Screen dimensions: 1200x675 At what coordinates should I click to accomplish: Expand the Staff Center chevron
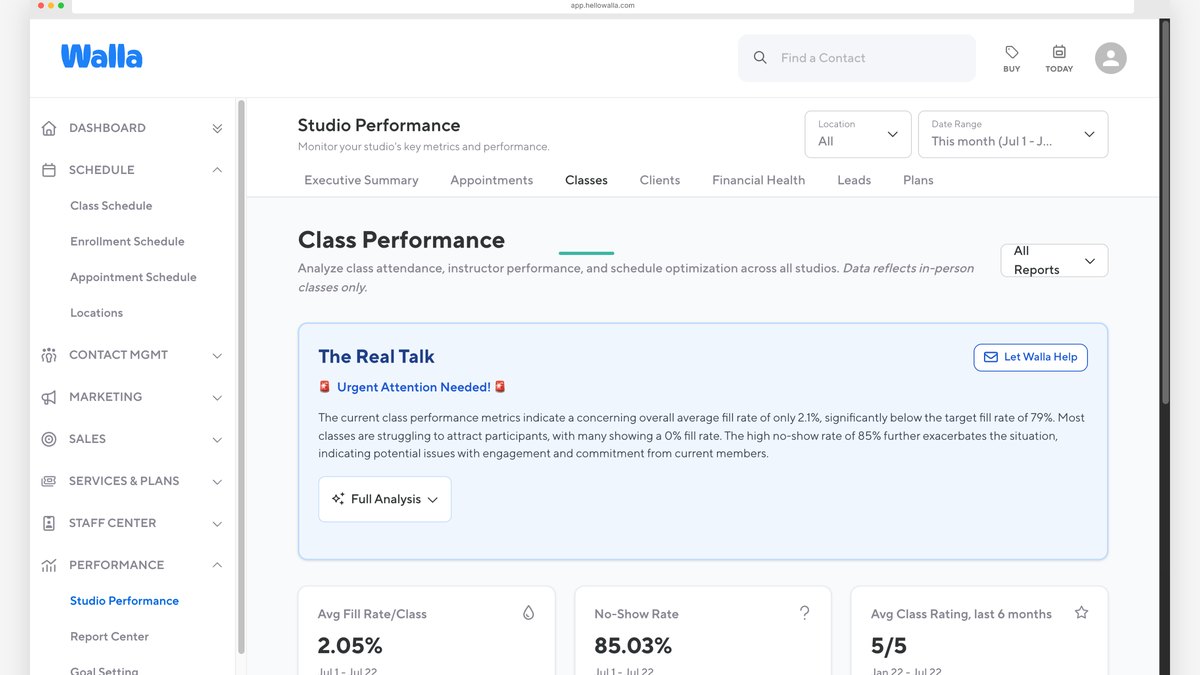[x=217, y=523]
